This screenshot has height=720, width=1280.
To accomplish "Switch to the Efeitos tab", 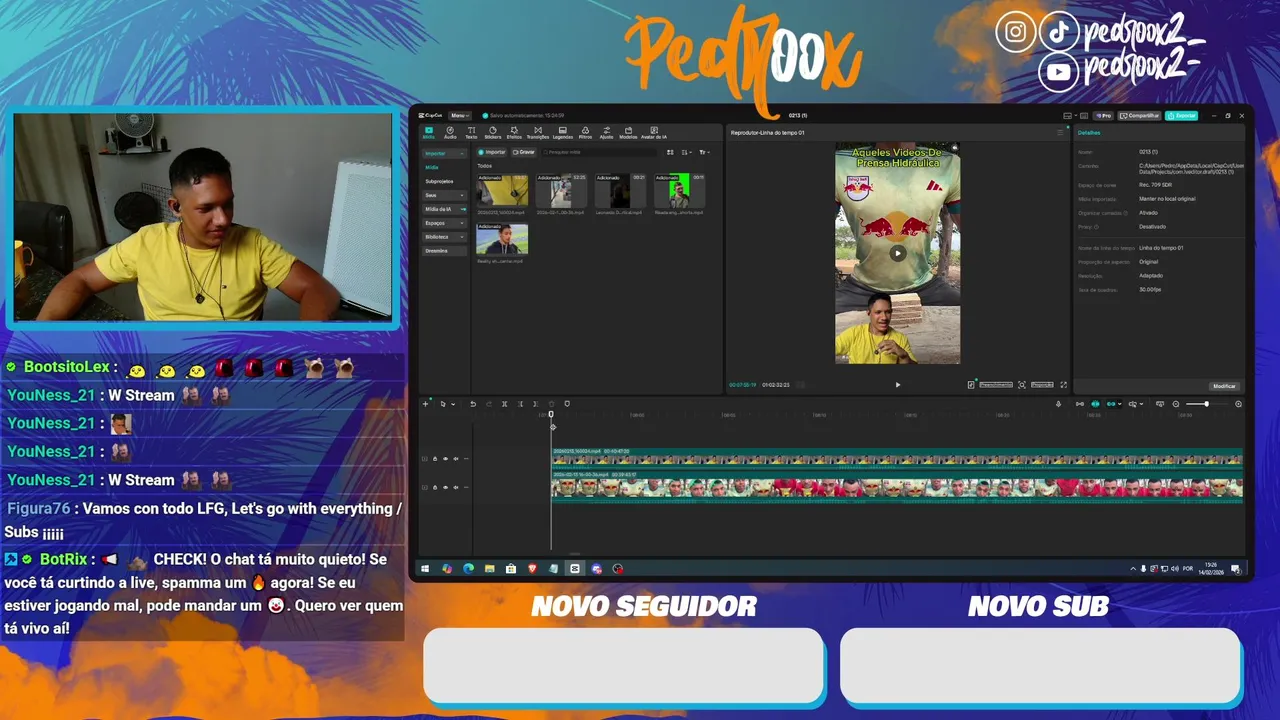I will 514,132.
